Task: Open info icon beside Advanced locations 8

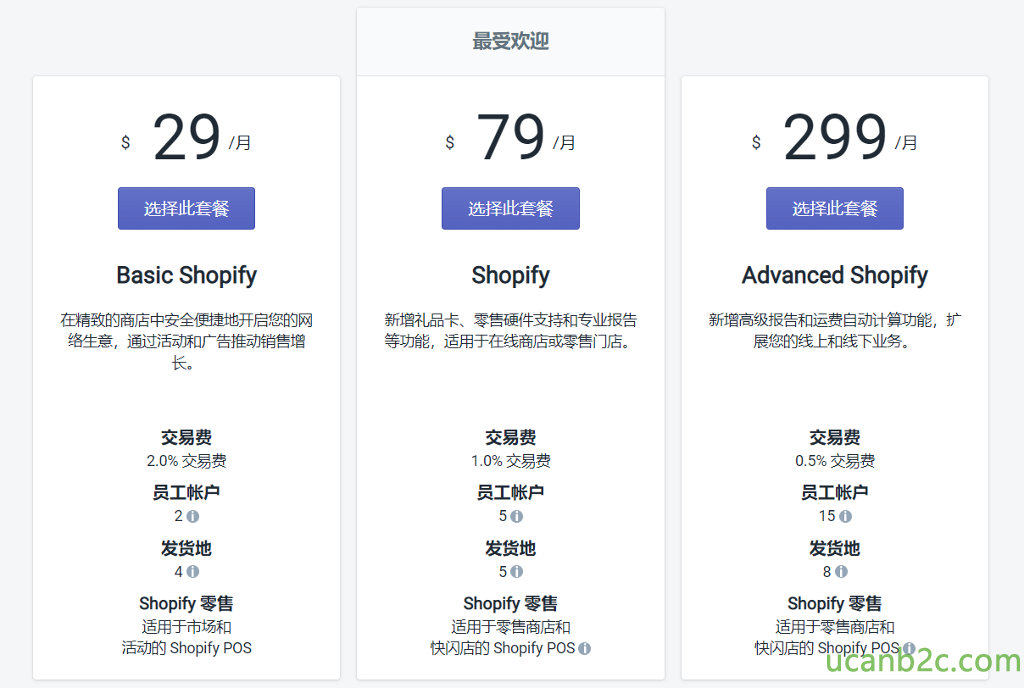Action: point(841,572)
